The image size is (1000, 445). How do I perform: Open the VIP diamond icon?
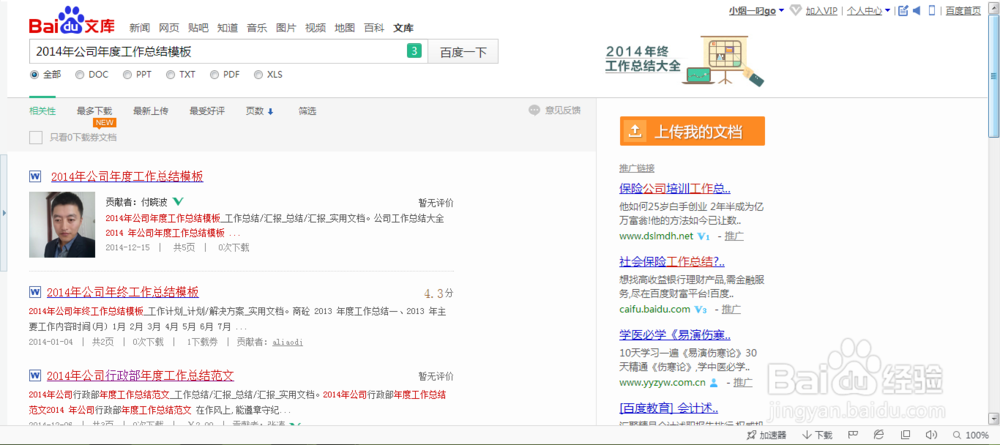click(795, 10)
